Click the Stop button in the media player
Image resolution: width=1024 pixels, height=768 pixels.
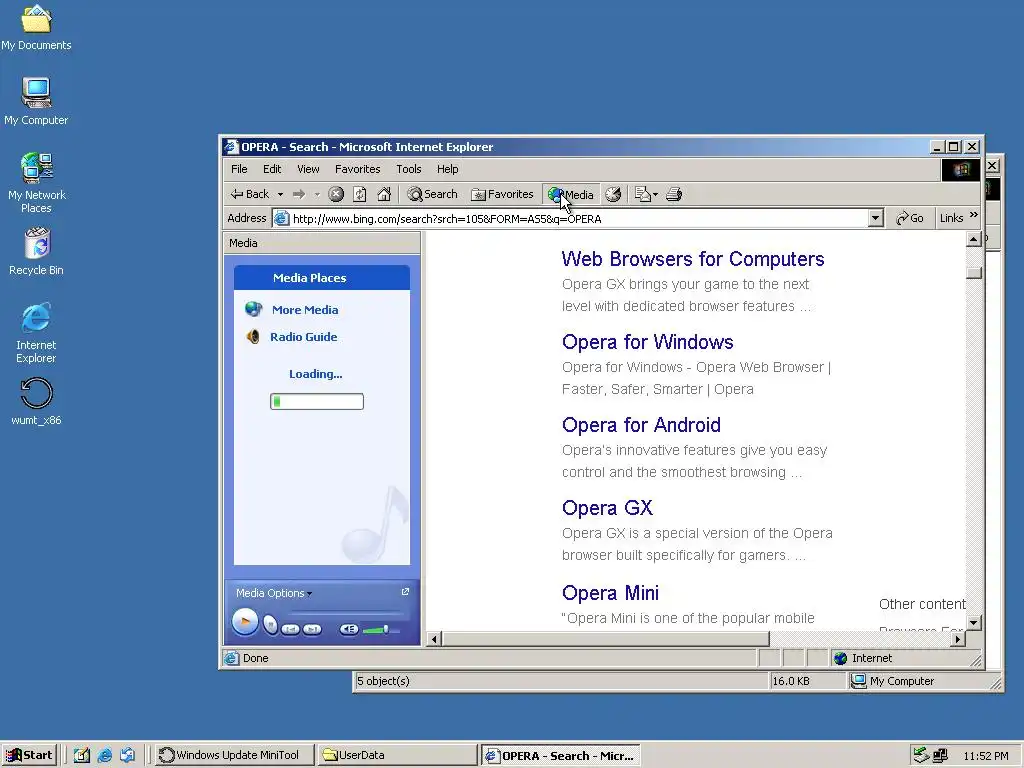pos(270,625)
